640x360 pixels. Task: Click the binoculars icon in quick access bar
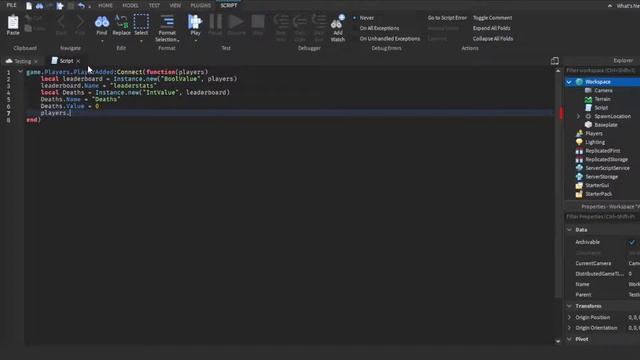pos(40,6)
